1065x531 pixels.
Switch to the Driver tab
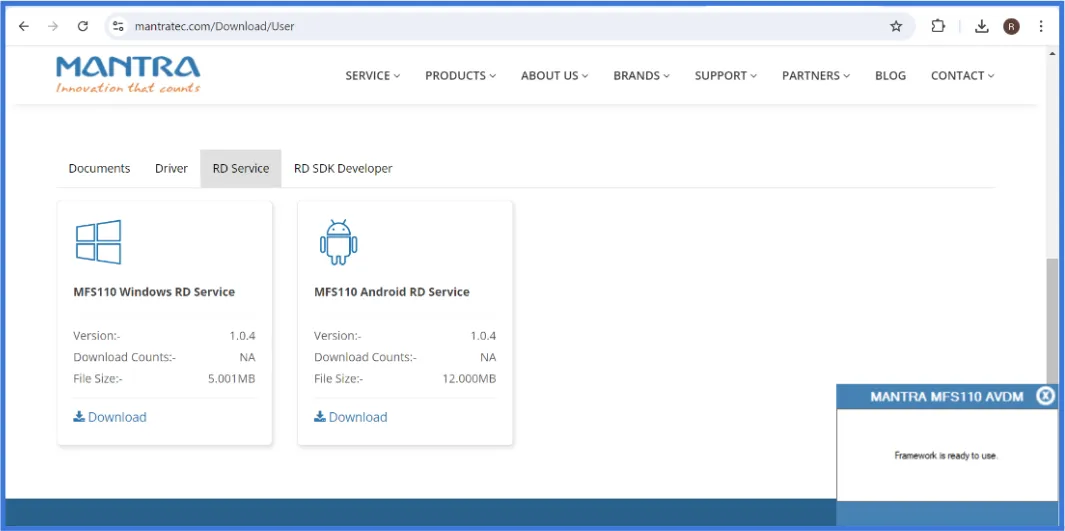[171, 168]
